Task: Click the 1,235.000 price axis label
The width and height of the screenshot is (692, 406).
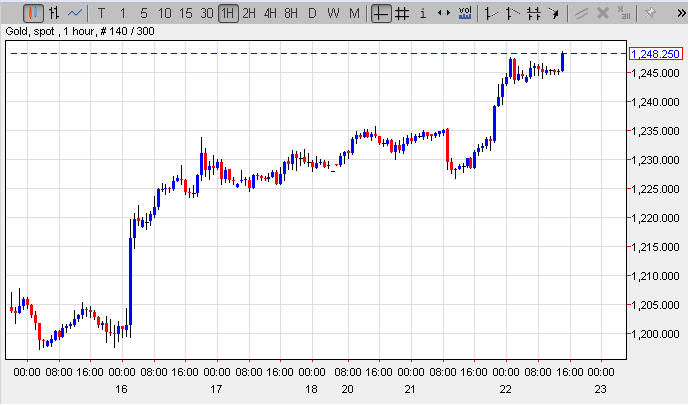Action: coord(655,131)
